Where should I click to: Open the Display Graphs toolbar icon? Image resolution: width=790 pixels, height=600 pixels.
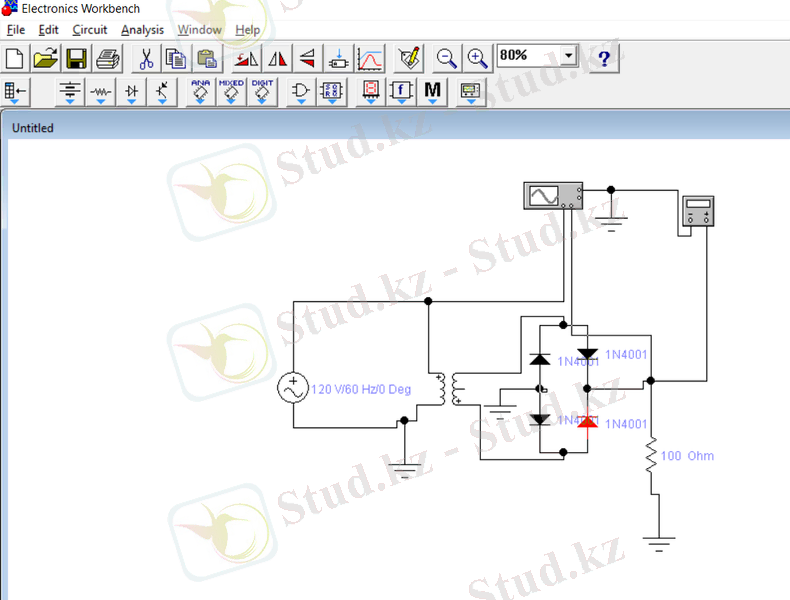[370, 57]
